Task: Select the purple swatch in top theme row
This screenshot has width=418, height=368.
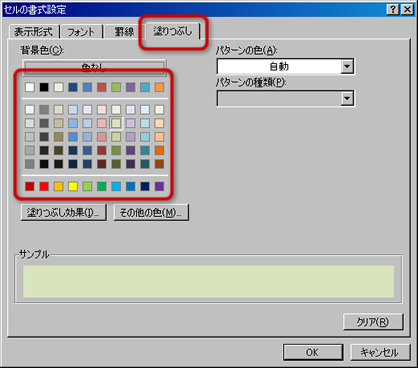Action: 130,87
